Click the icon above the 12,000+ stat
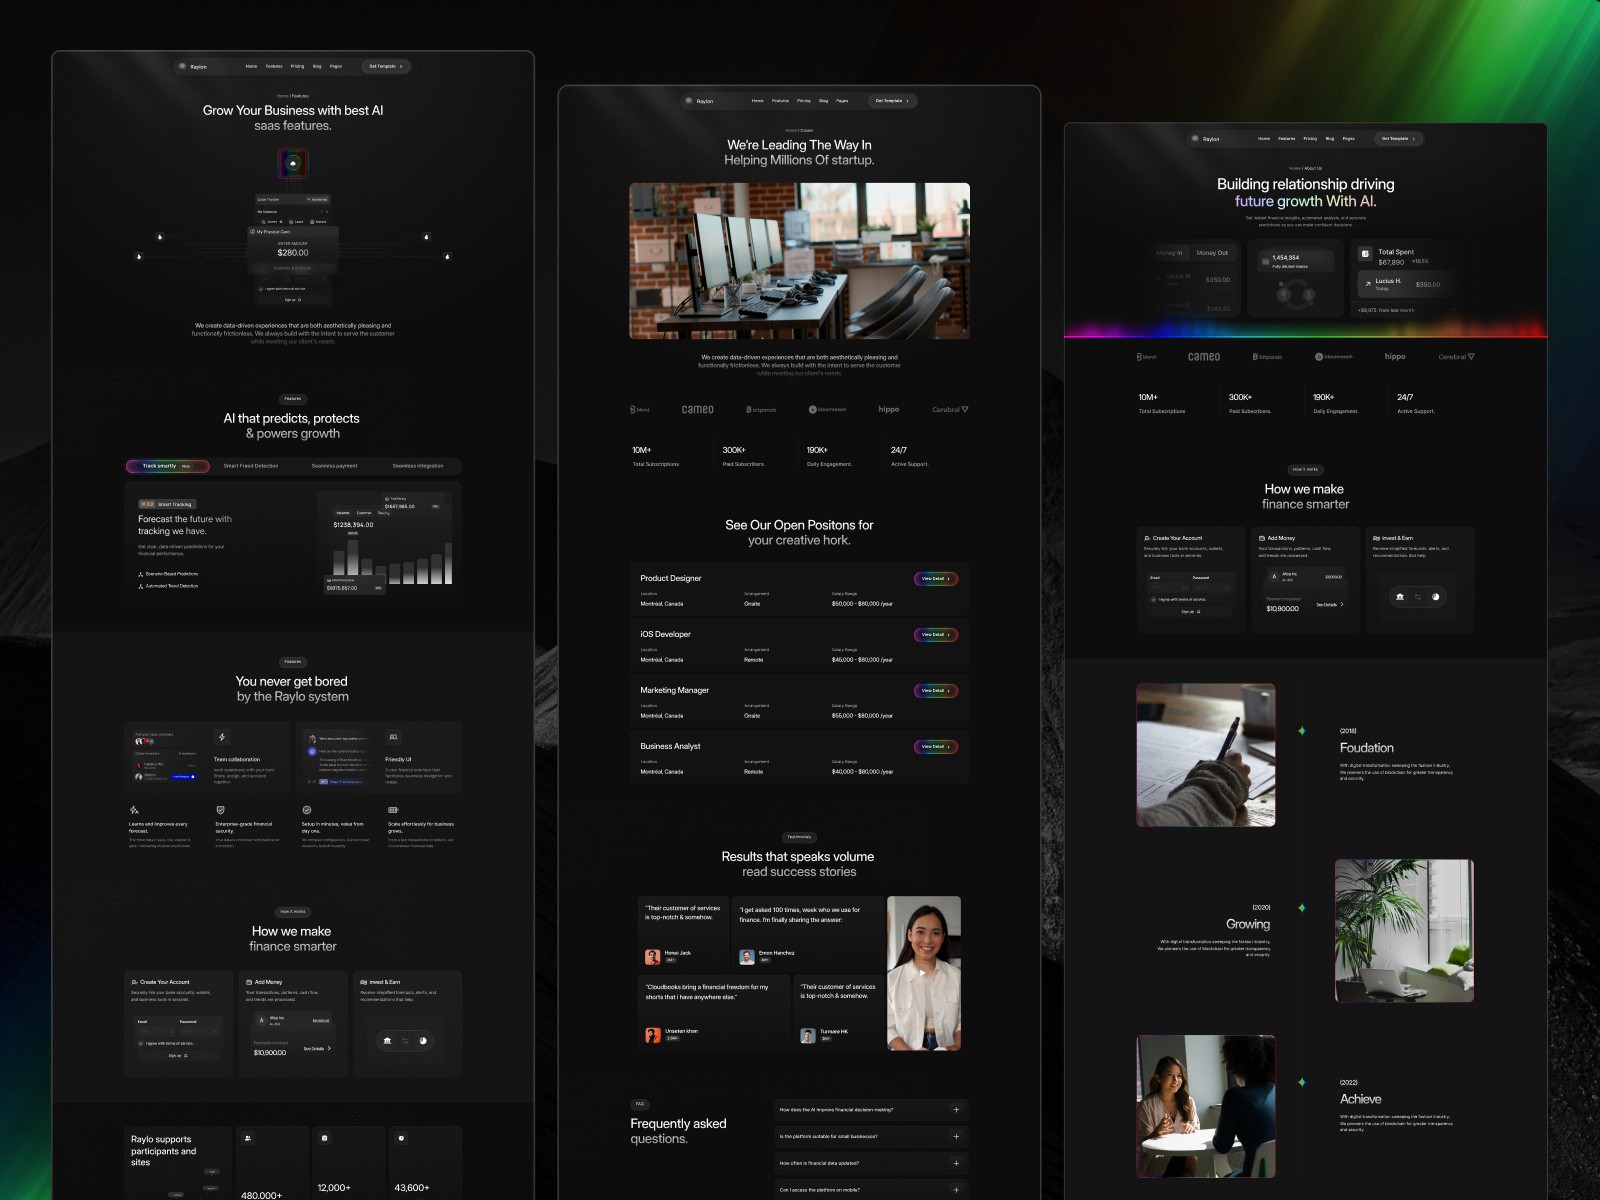 pos(324,1138)
